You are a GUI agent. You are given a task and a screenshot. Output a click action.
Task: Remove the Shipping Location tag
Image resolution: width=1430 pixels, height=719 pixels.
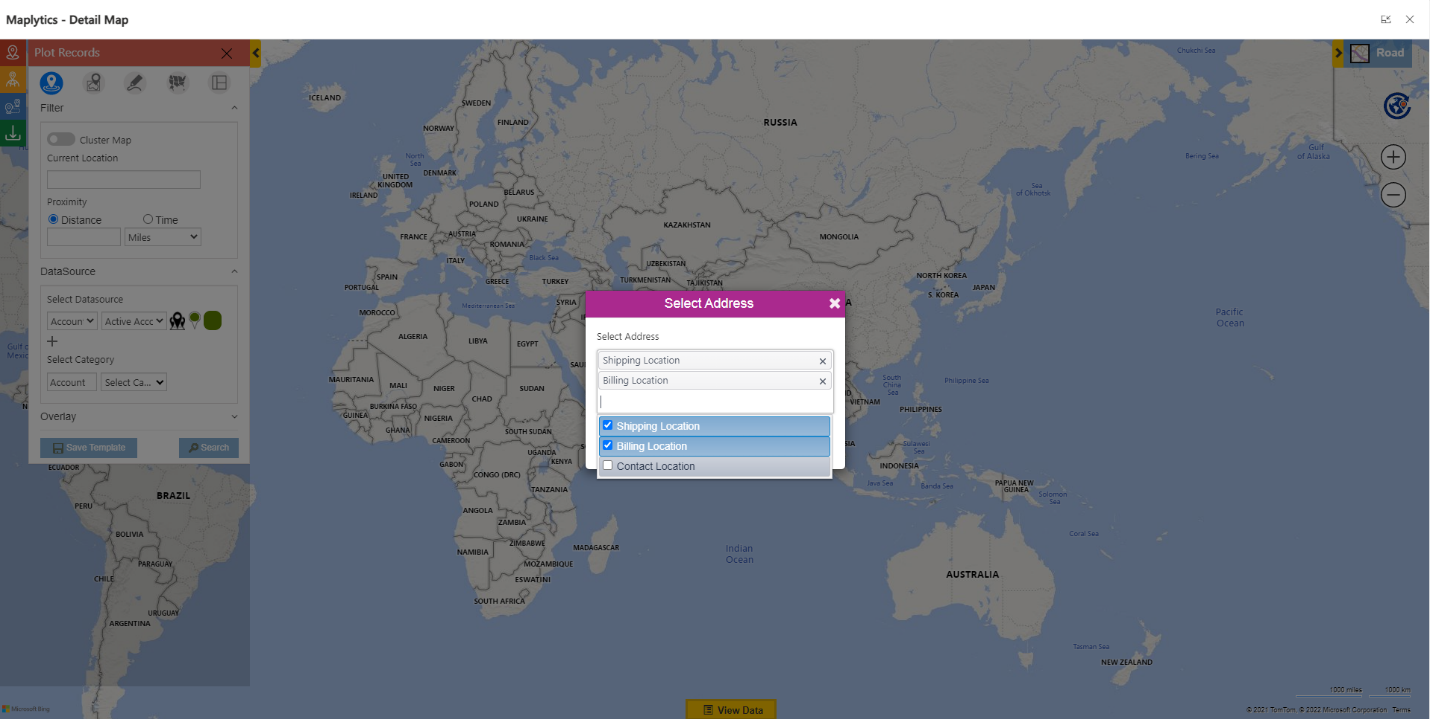pos(823,361)
